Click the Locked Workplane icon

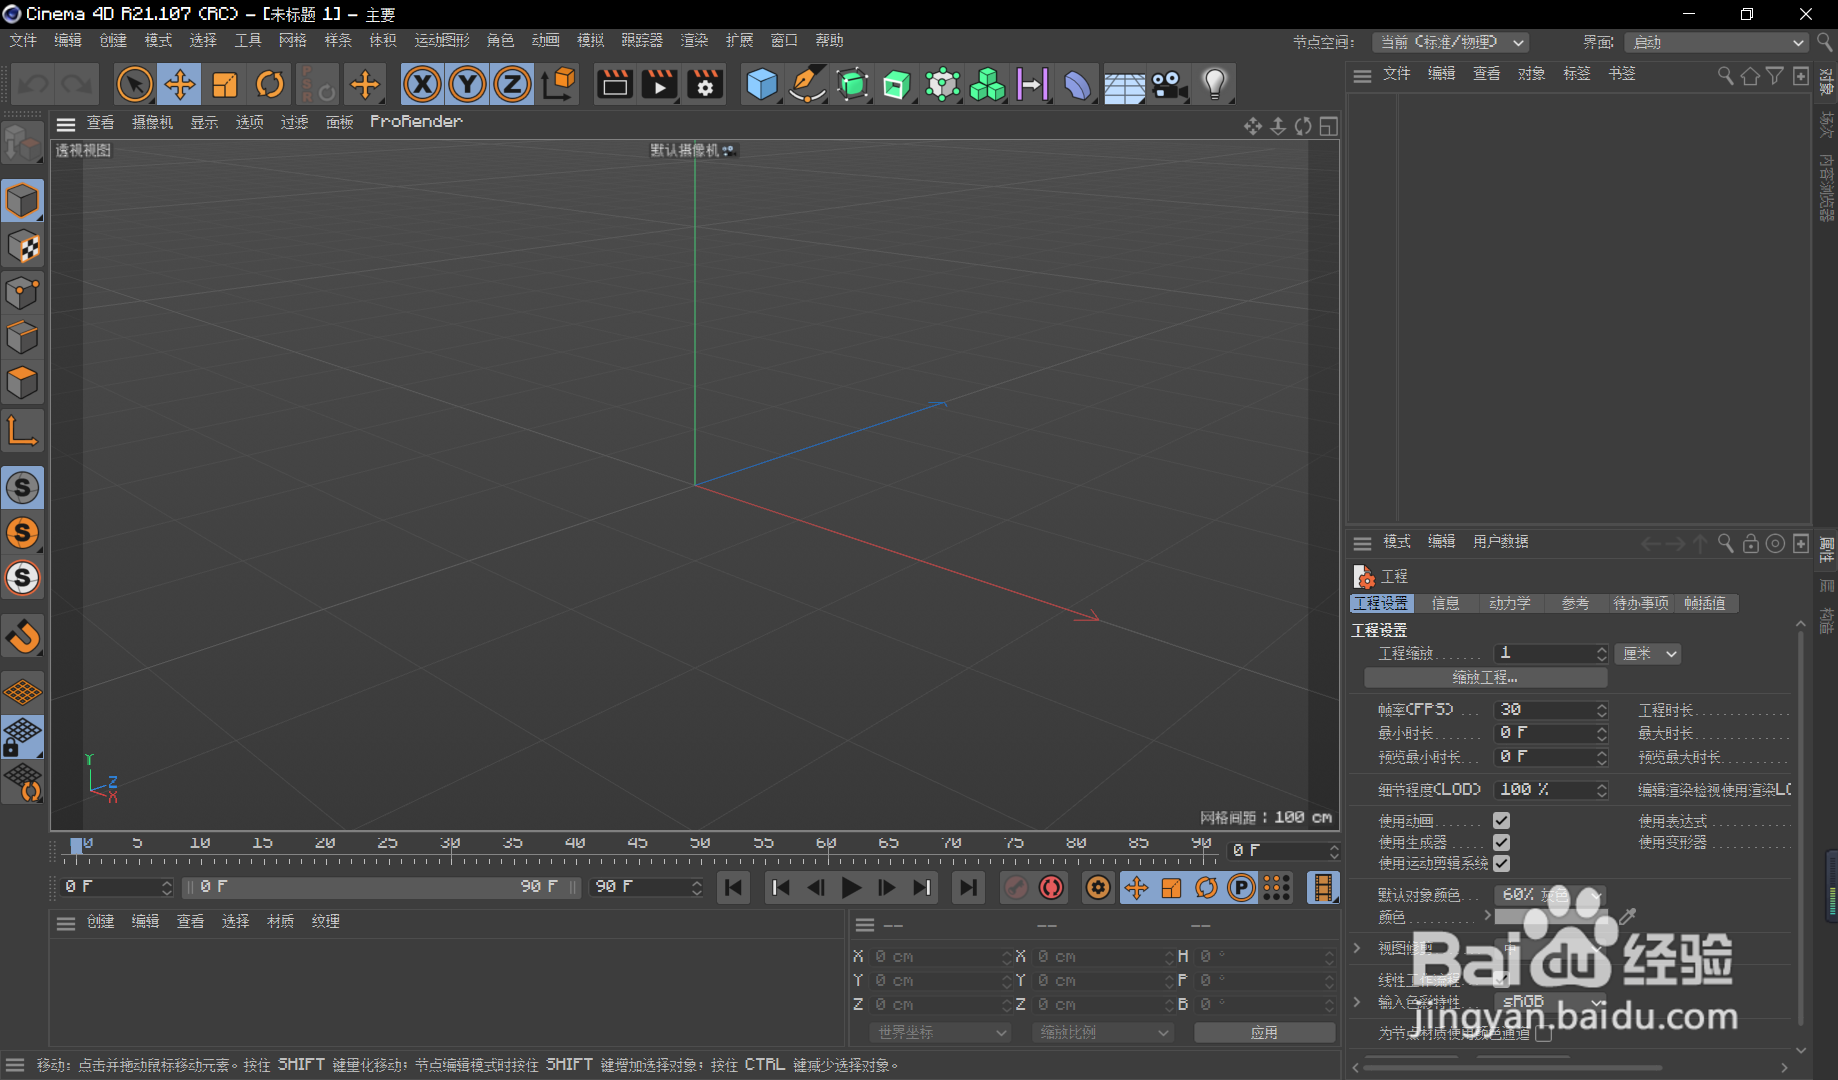(x=23, y=737)
